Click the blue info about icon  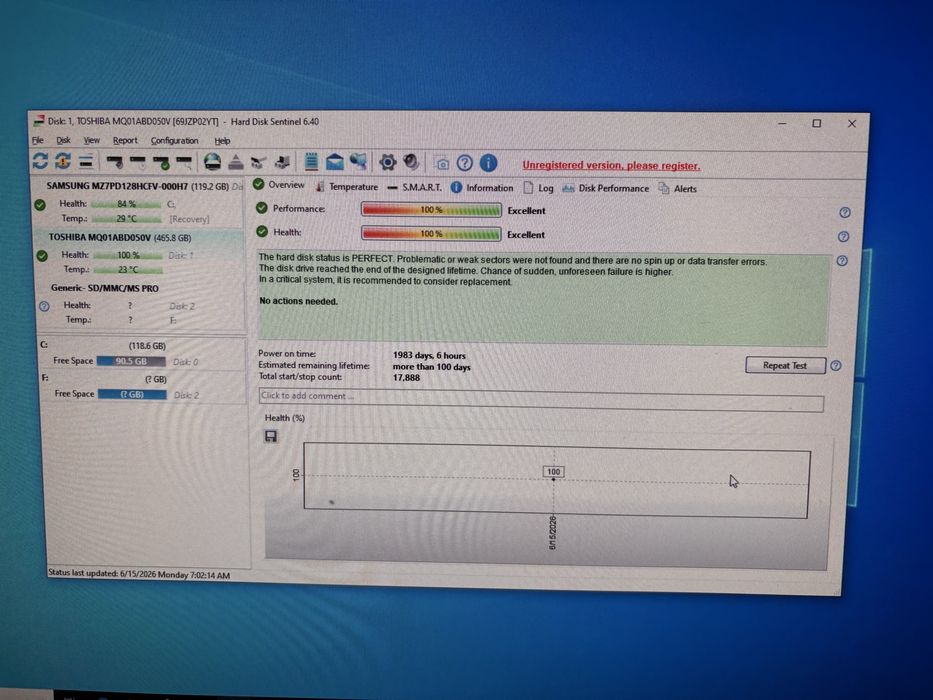coord(489,163)
